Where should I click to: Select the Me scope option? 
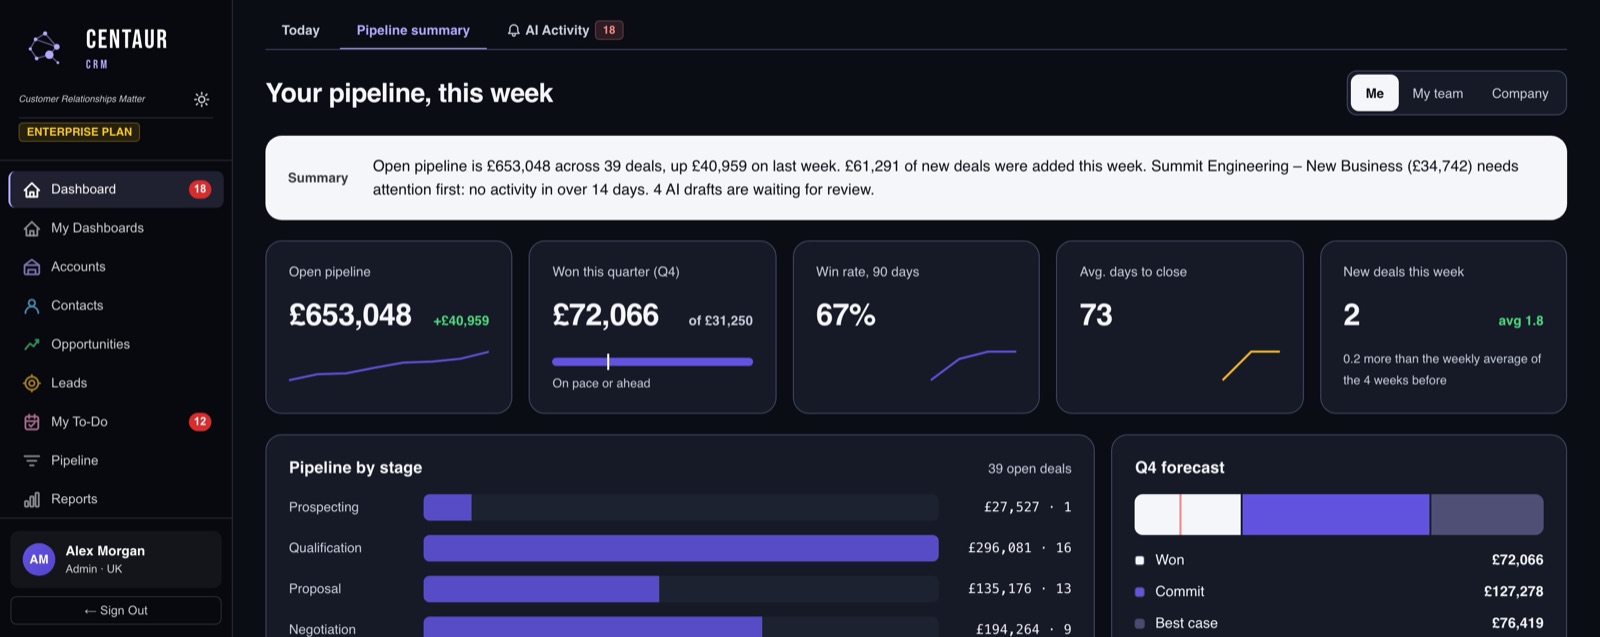(x=1375, y=93)
